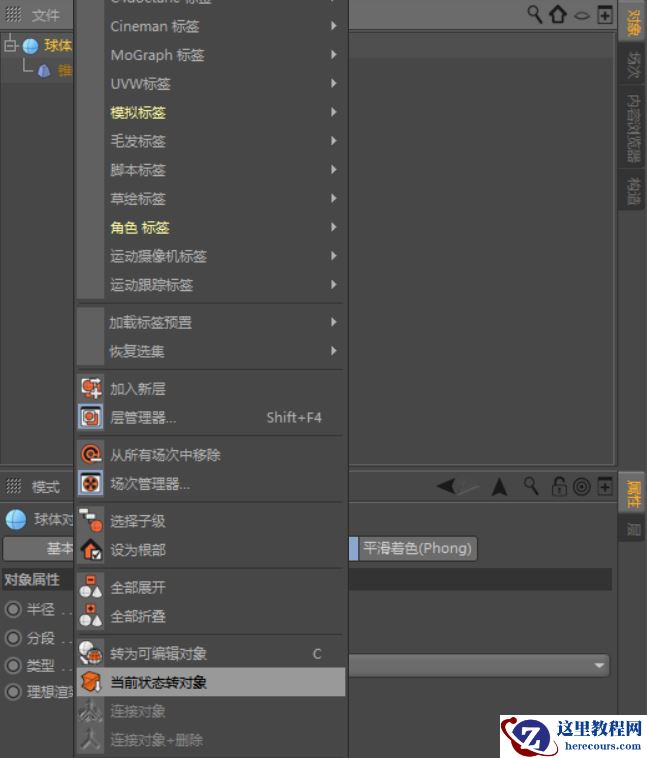Open 运动摄像机标签 submenu
Image resolution: width=647 pixels, height=758 pixels.
[212, 256]
